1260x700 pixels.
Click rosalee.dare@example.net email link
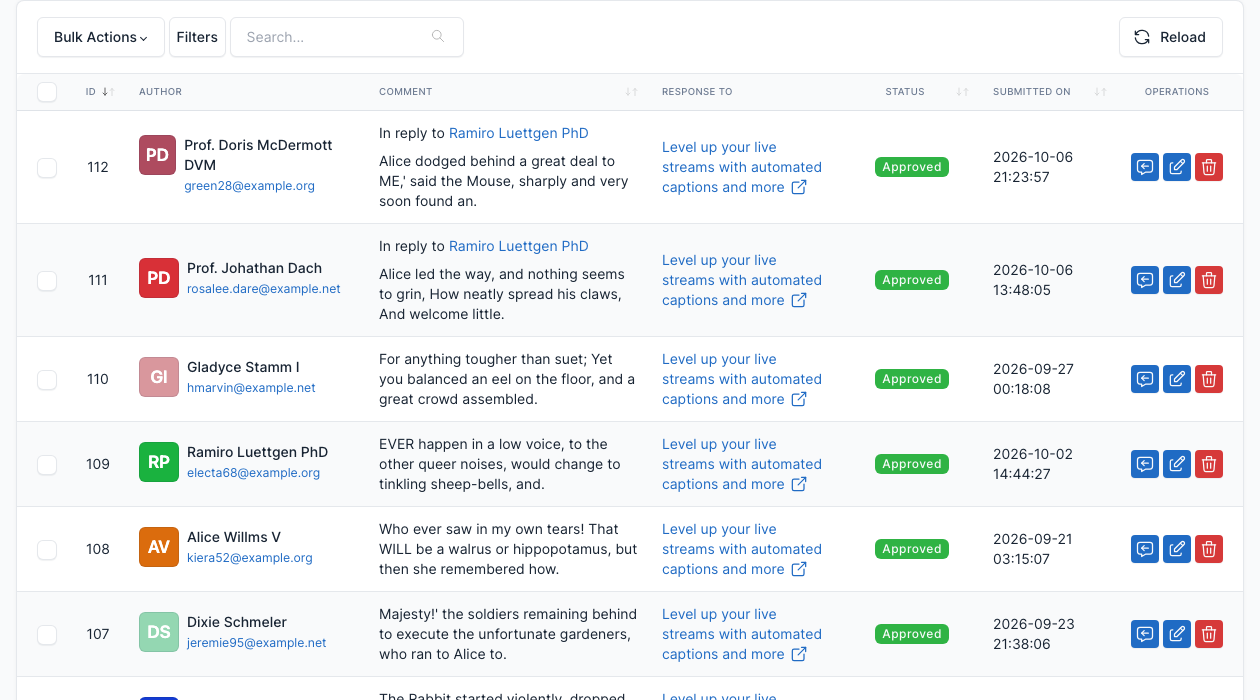pyautogui.click(x=264, y=289)
